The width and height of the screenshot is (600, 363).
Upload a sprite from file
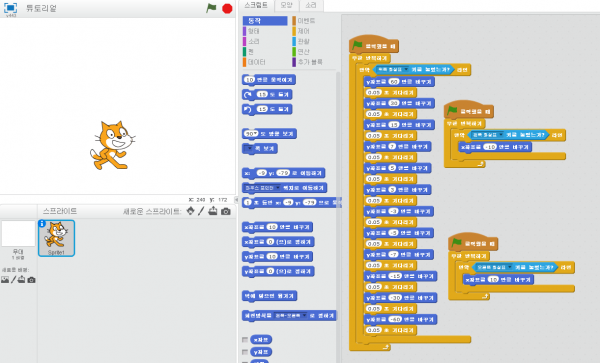pos(213,211)
